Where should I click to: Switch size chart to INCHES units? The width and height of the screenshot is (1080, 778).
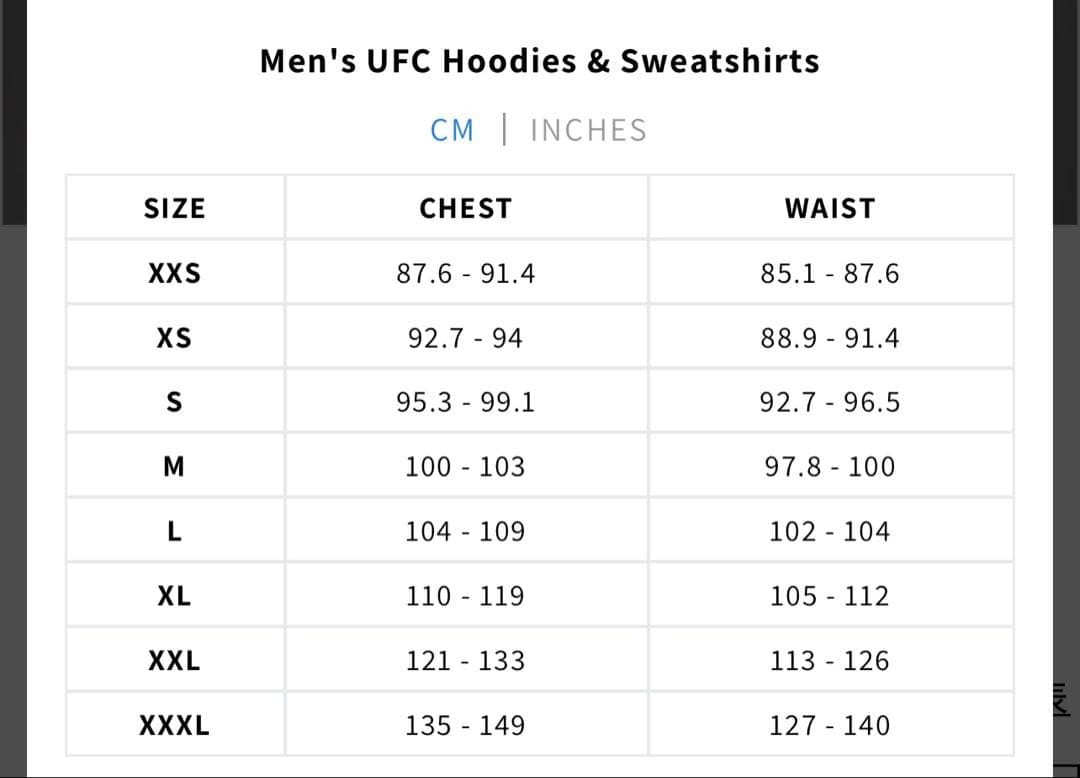[x=588, y=130]
